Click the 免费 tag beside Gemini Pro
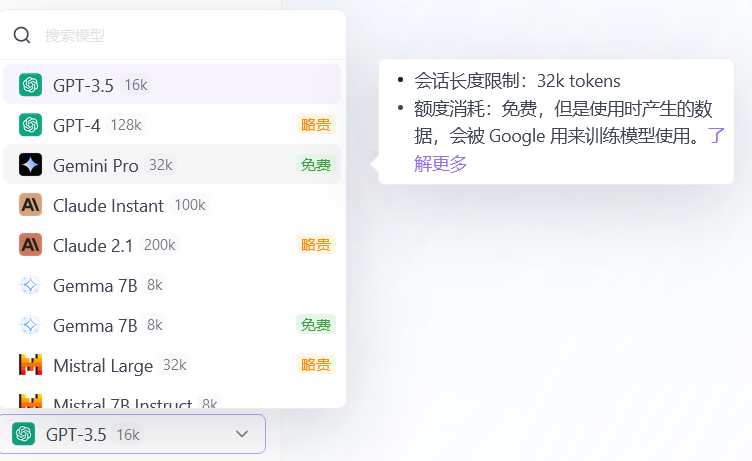Image resolution: width=752 pixels, height=461 pixels. [x=316, y=165]
